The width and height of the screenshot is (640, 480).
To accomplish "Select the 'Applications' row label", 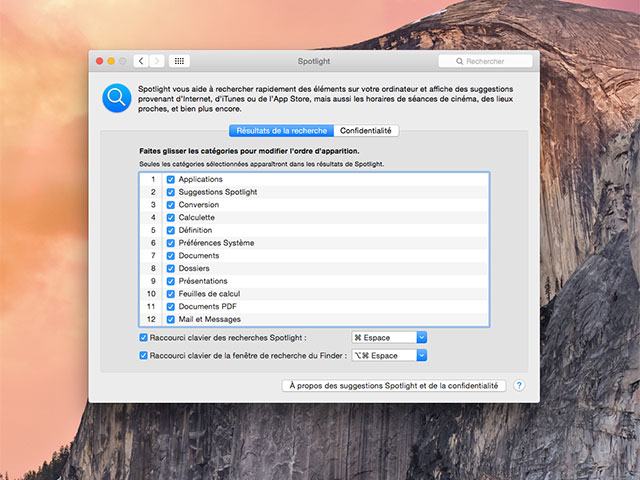I will click(x=200, y=179).
